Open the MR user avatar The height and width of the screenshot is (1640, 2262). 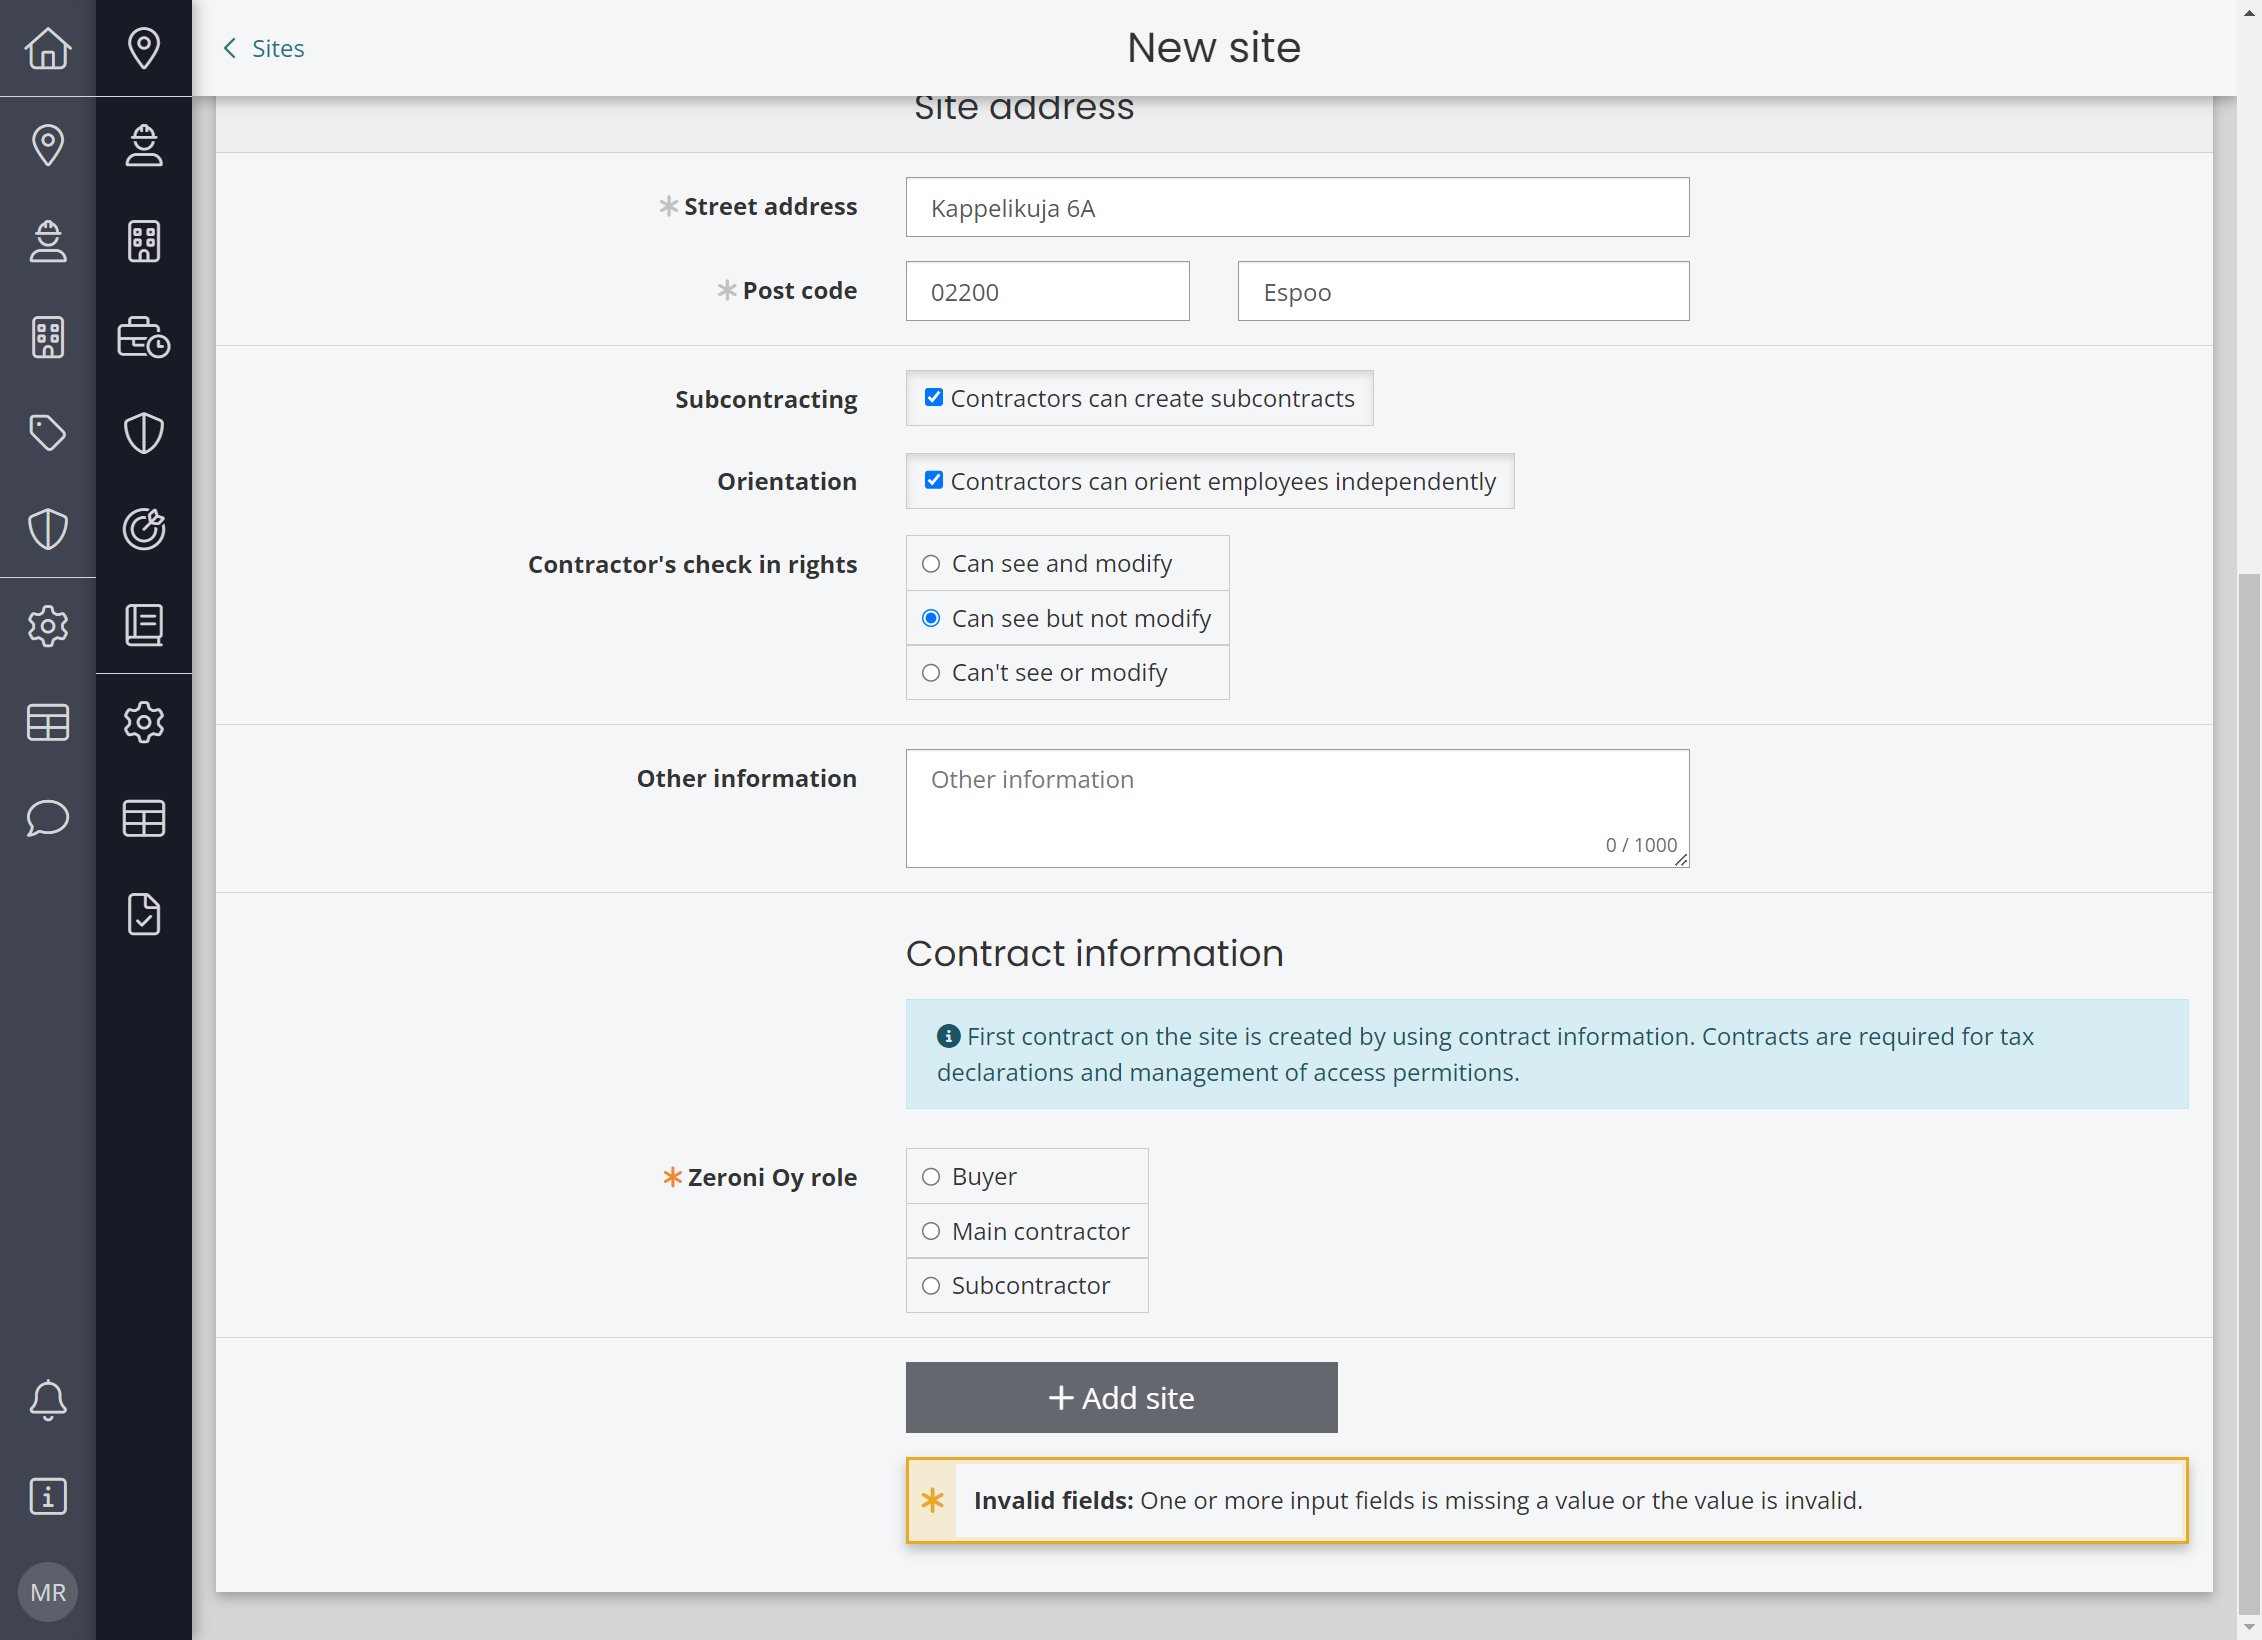coord(48,1592)
